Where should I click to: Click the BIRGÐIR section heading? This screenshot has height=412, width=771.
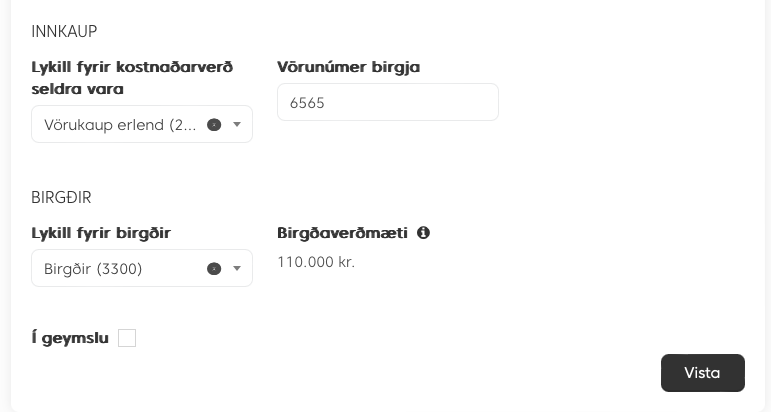coord(61,198)
